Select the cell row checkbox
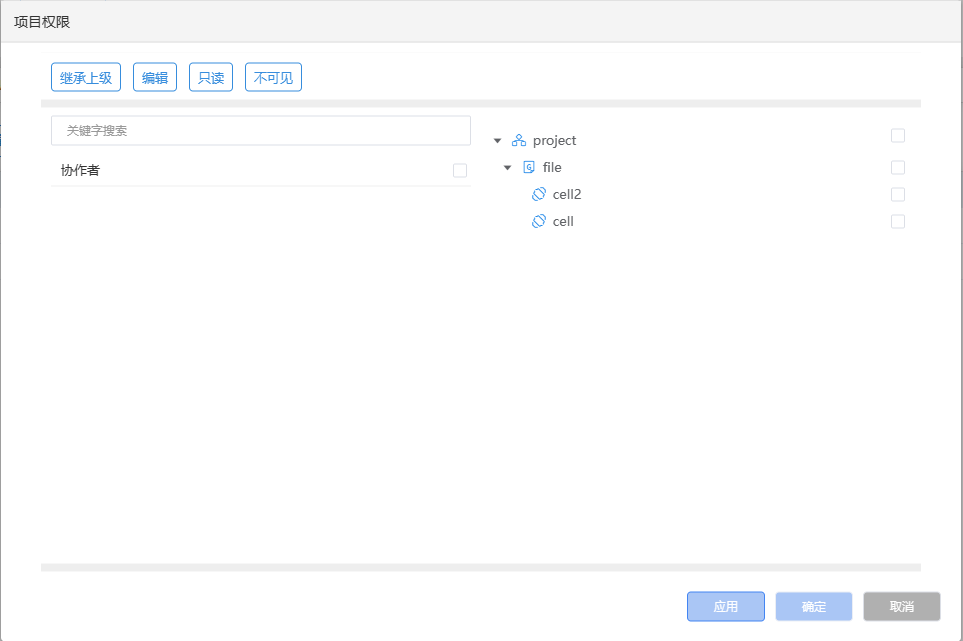The height and width of the screenshot is (641, 963). 898,222
